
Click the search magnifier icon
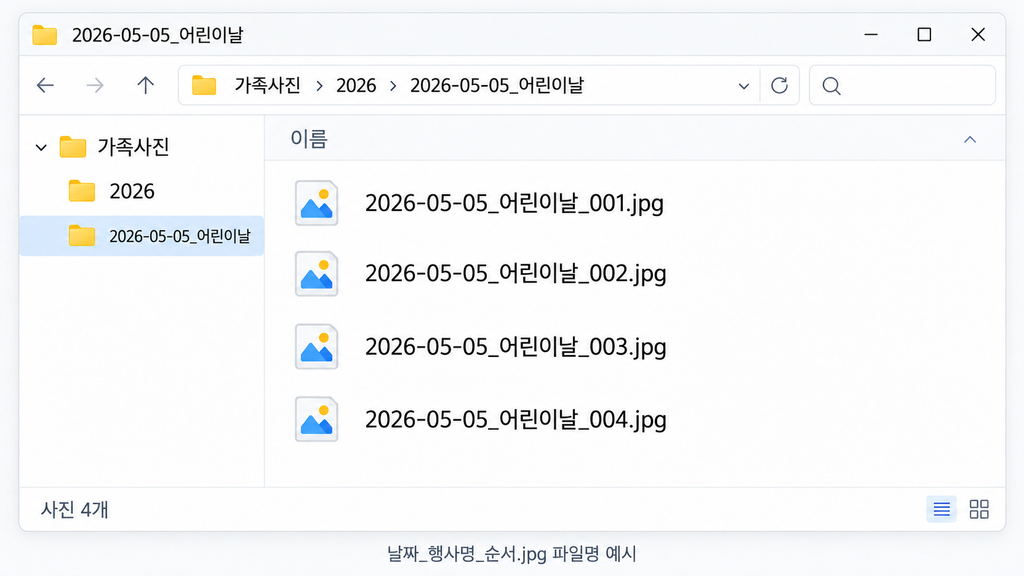tap(831, 86)
